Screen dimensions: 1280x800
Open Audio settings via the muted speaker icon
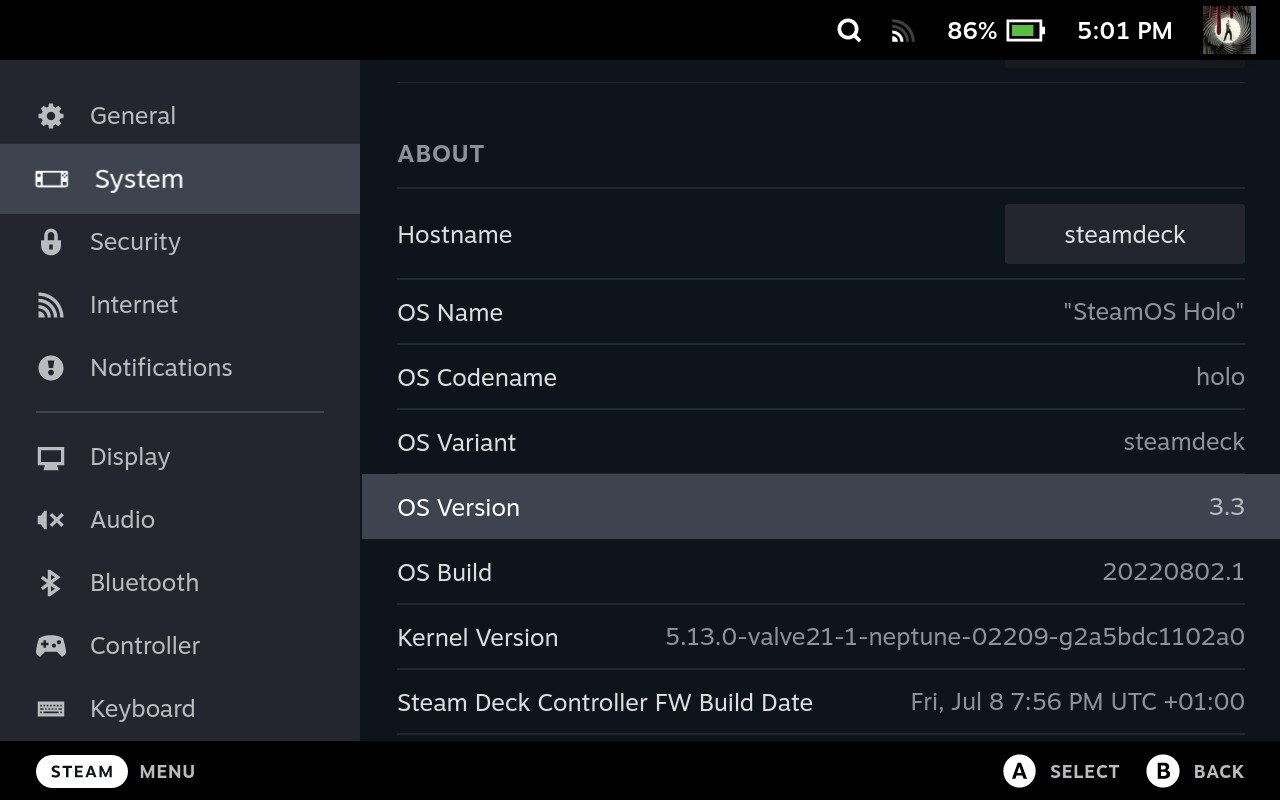click(x=50, y=519)
